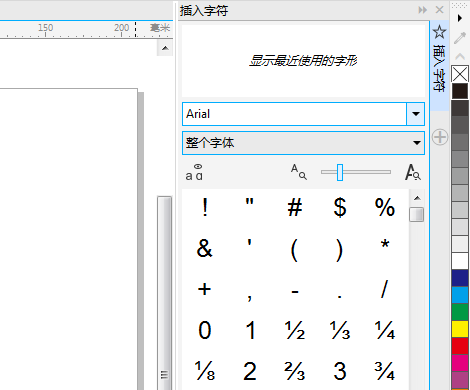Click the glyph zoom slider handle
The image size is (470, 390).
pyautogui.click(x=340, y=172)
